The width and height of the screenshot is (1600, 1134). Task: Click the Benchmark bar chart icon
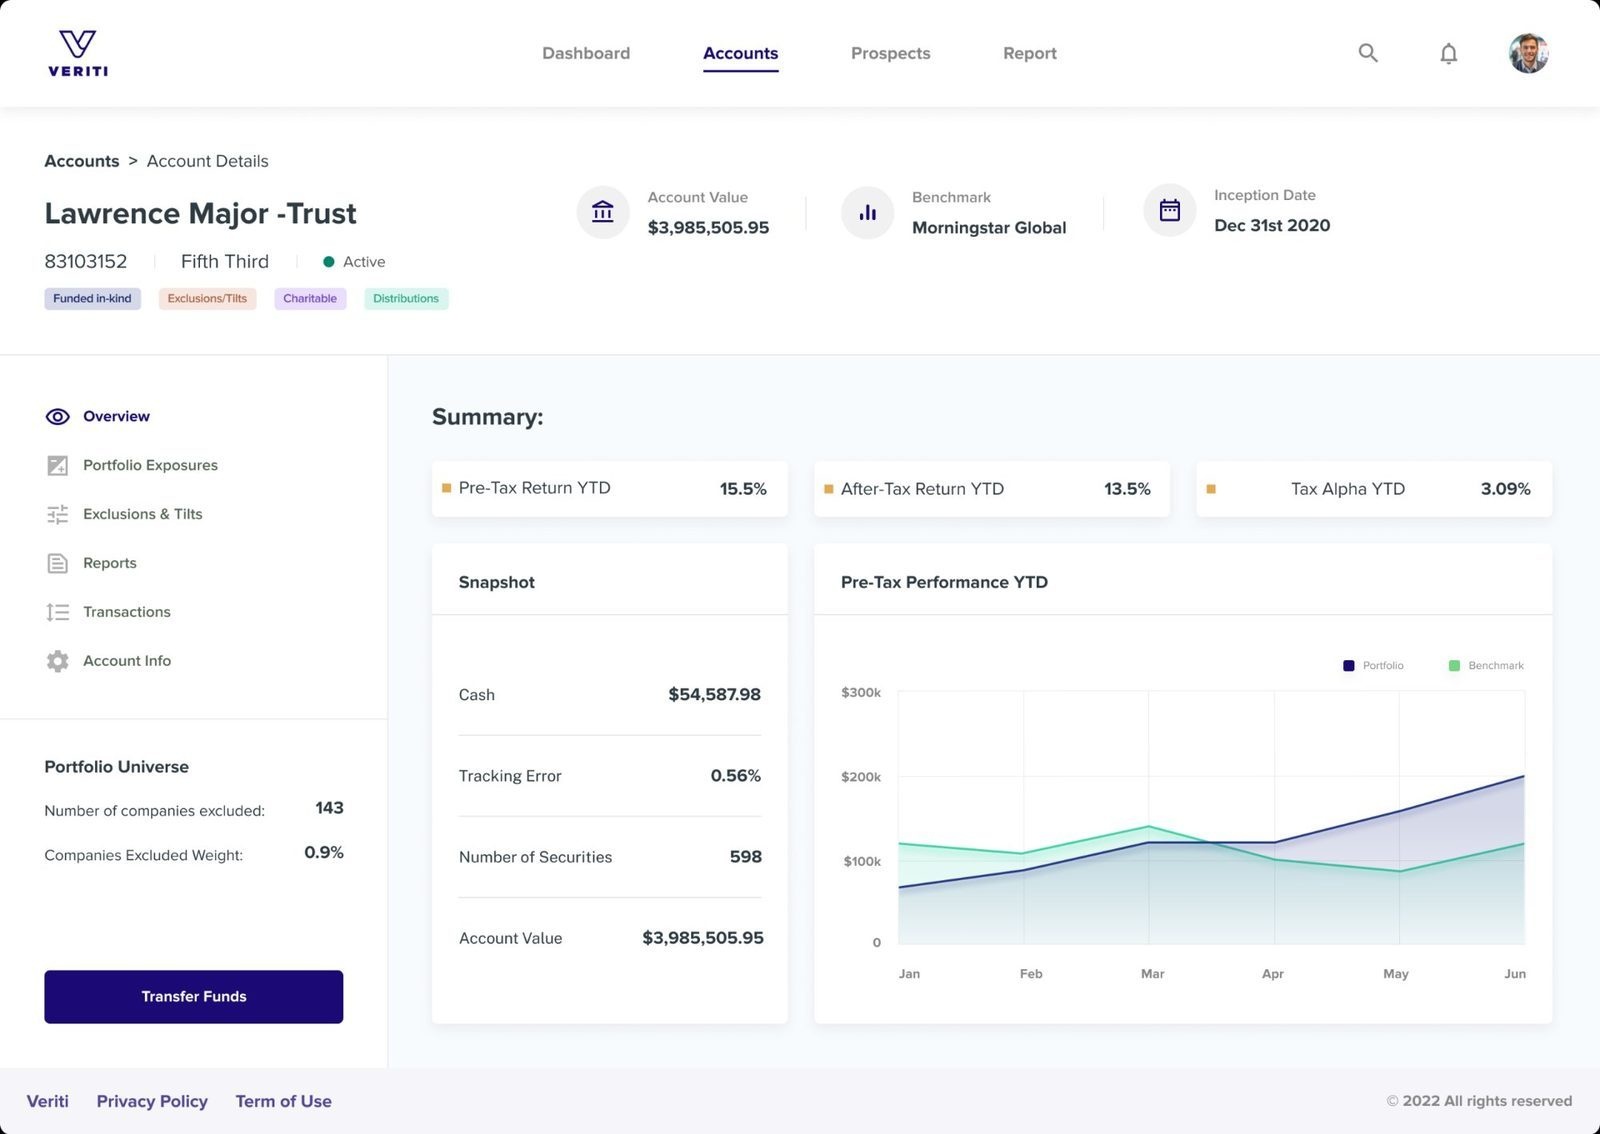click(867, 212)
